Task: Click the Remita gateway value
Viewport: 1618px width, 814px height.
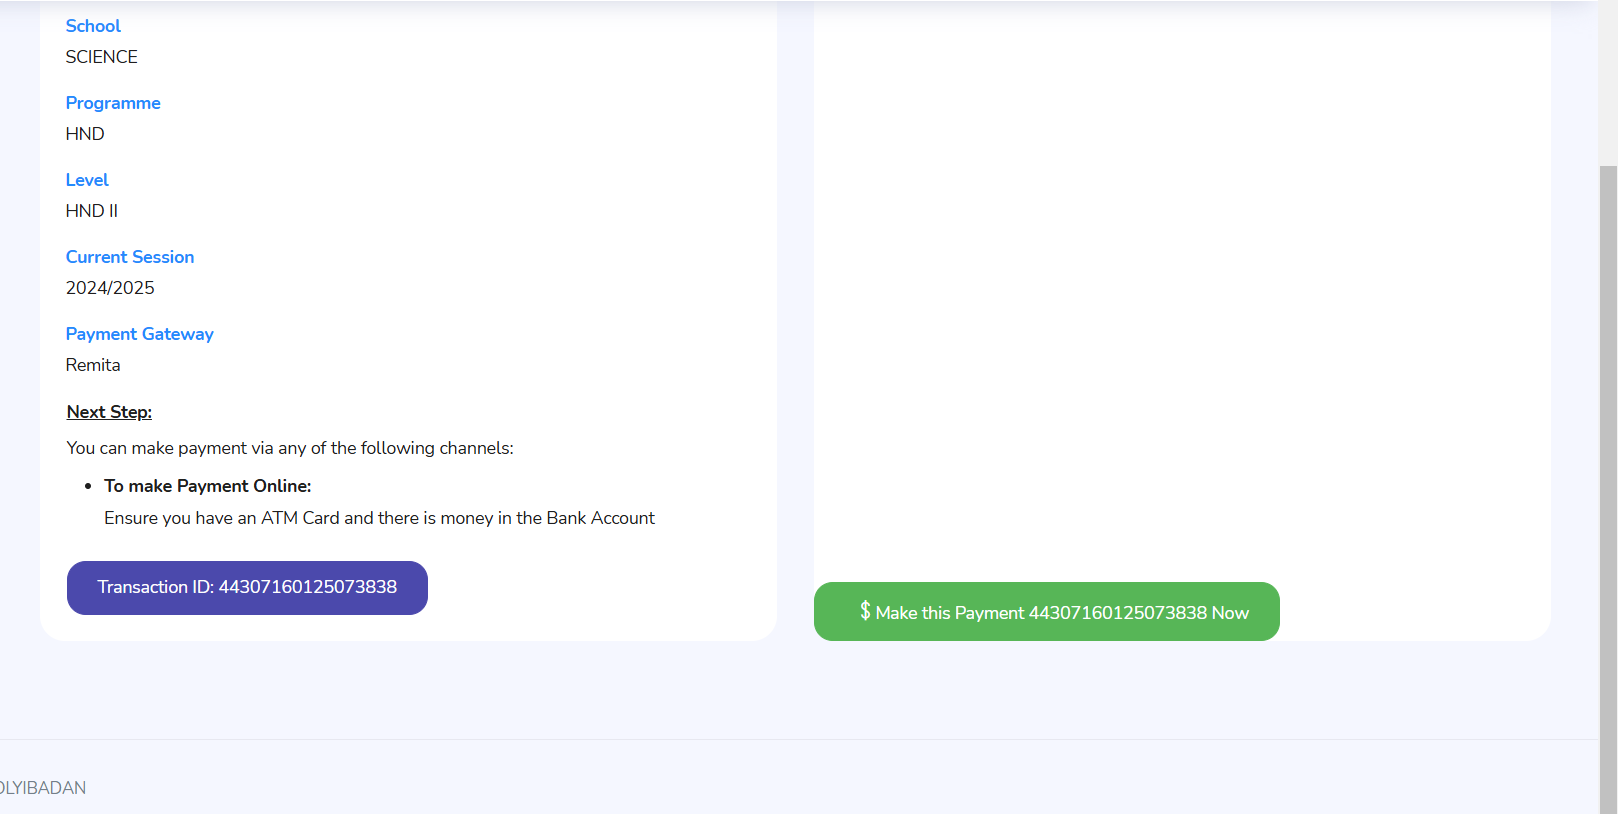Action: click(x=93, y=365)
